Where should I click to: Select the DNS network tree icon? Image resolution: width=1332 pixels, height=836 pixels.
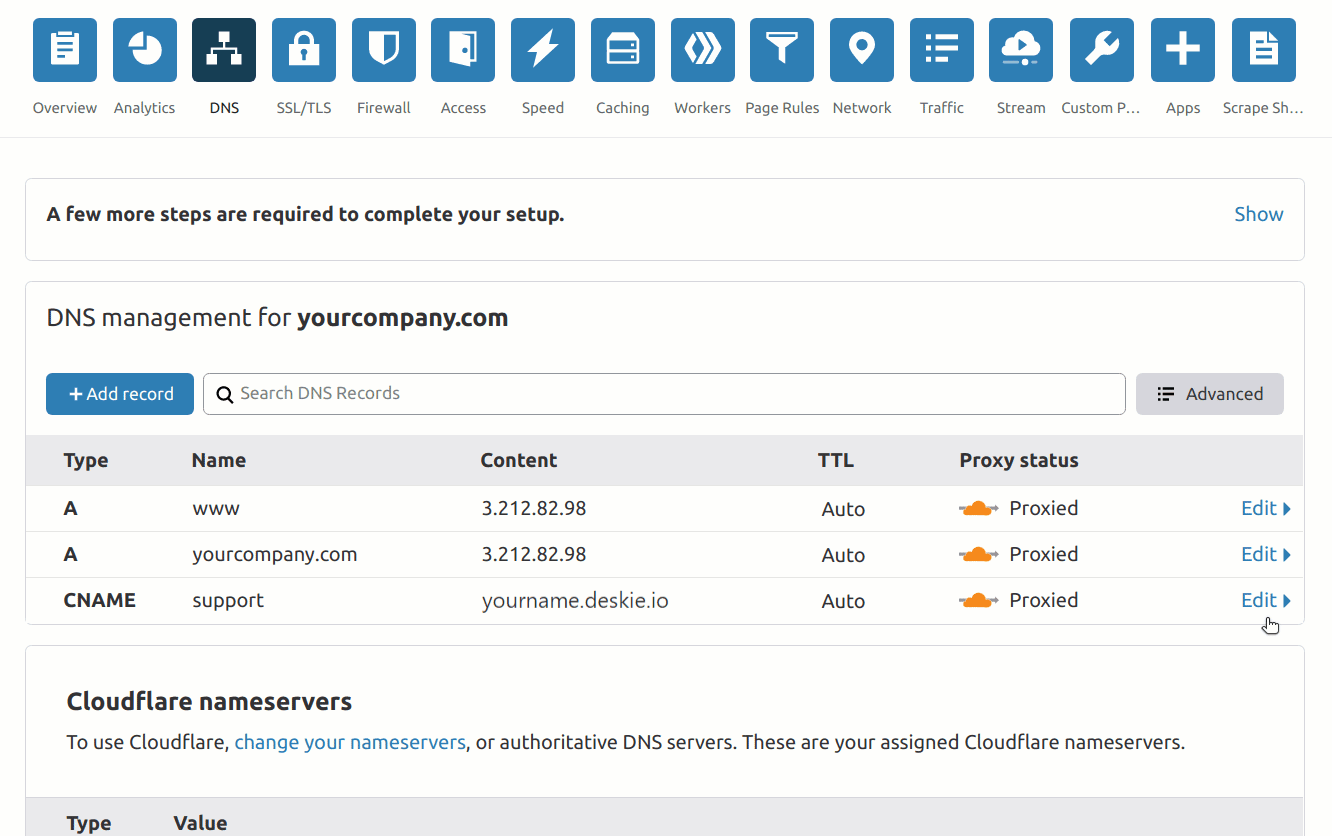pos(224,50)
